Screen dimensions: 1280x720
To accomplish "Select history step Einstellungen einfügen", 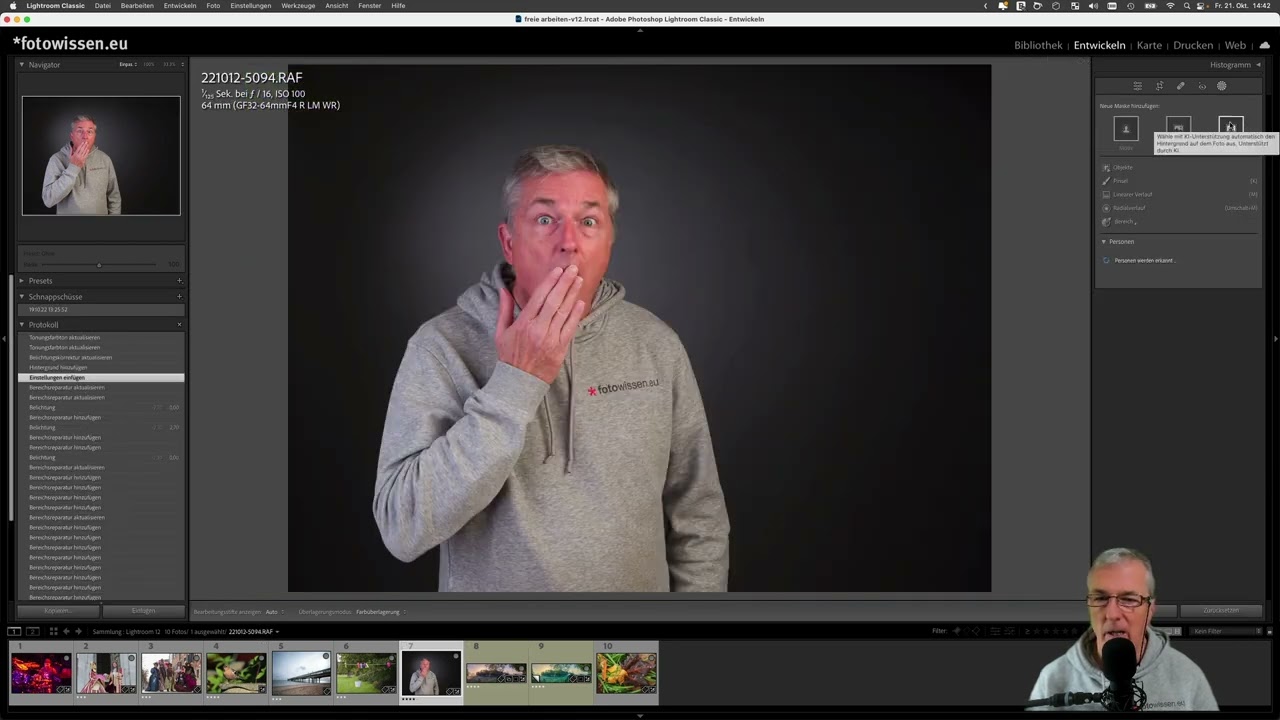I will [101, 378].
